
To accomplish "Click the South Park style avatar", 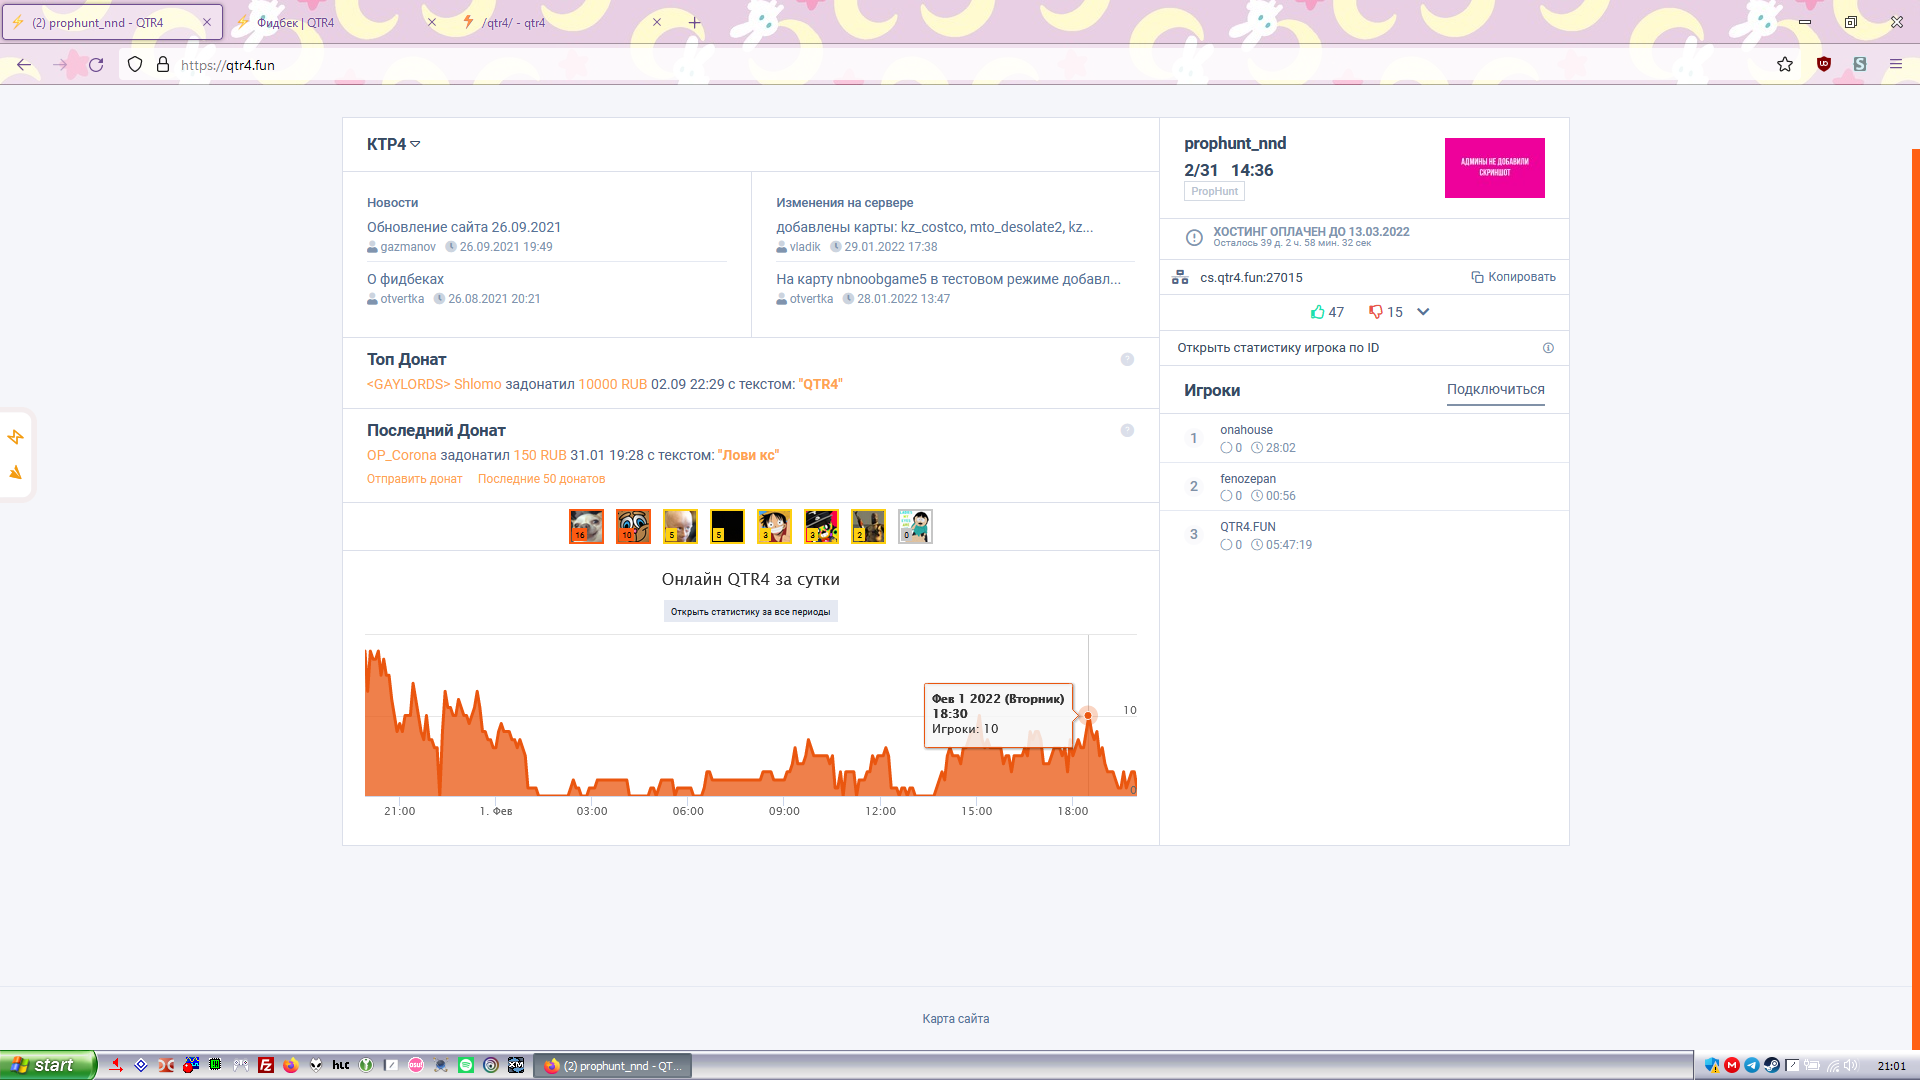I will point(915,526).
